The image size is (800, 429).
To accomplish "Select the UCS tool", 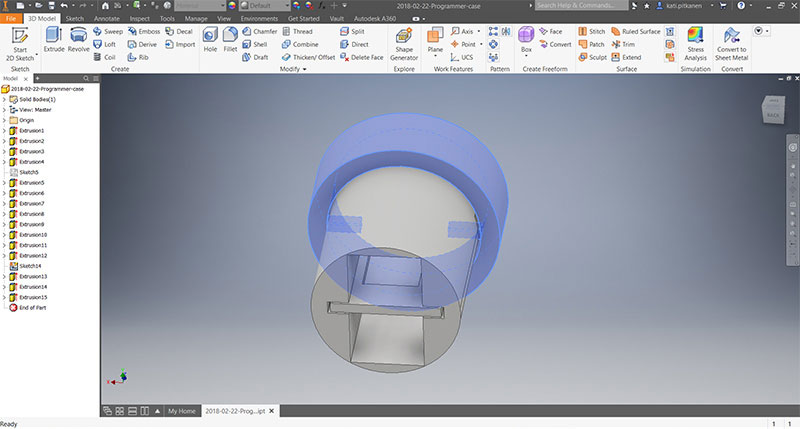I will click(462, 57).
